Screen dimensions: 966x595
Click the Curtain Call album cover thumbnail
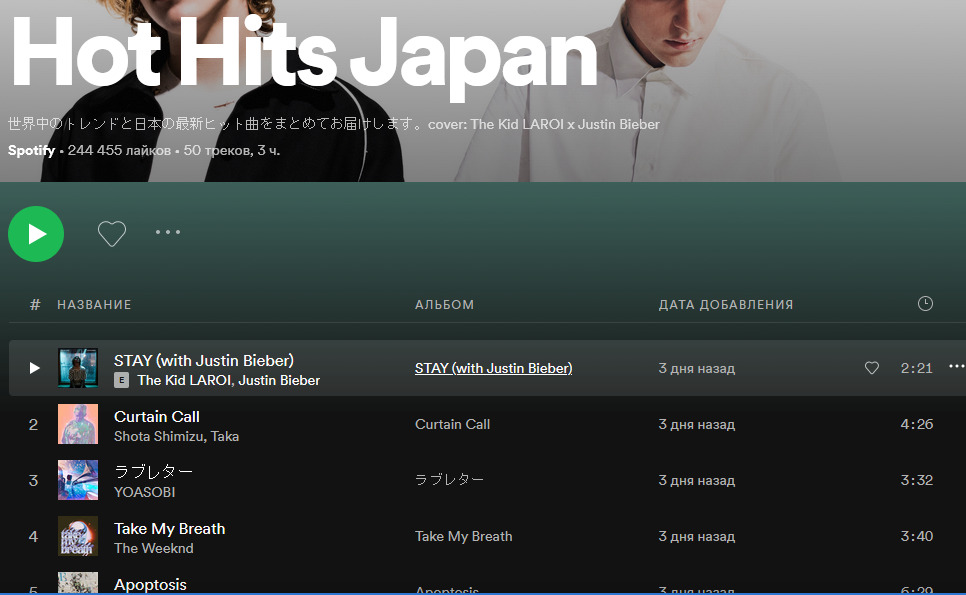point(78,424)
